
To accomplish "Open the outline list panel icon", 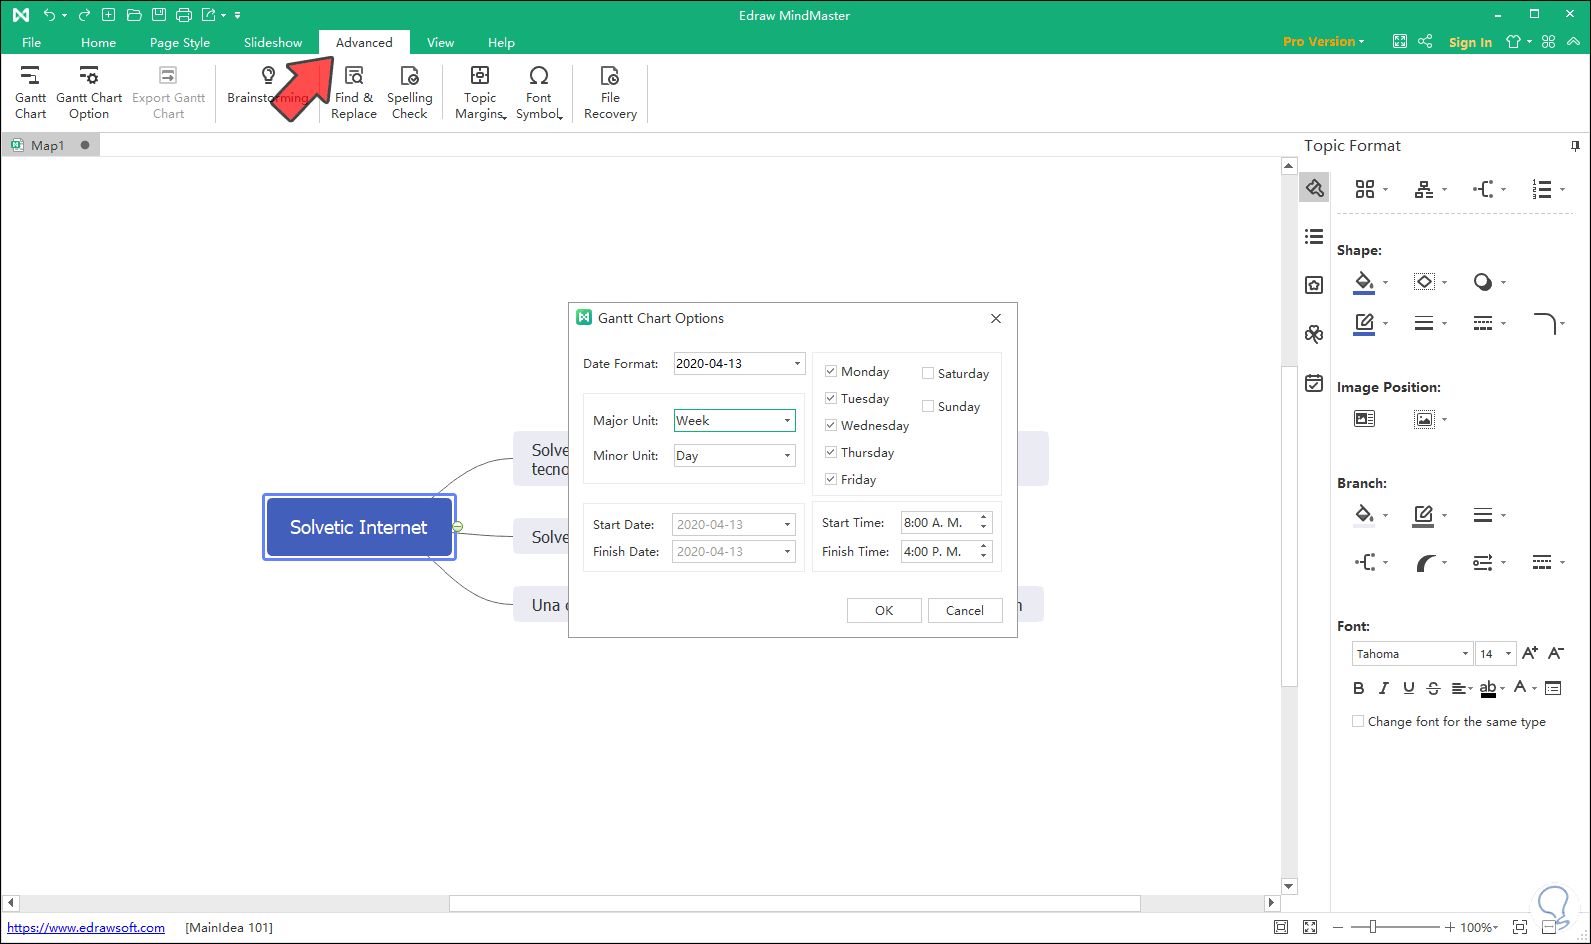I will 1314,237.
